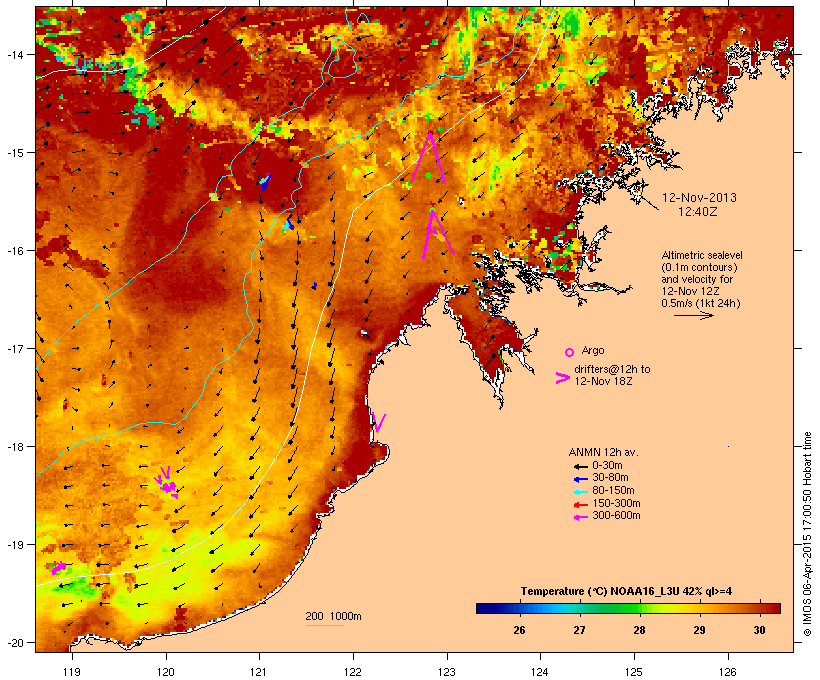This screenshot has width=820, height=680.
Task: Click the blue 30-80m legend arrow
Action: coord(580,479)
